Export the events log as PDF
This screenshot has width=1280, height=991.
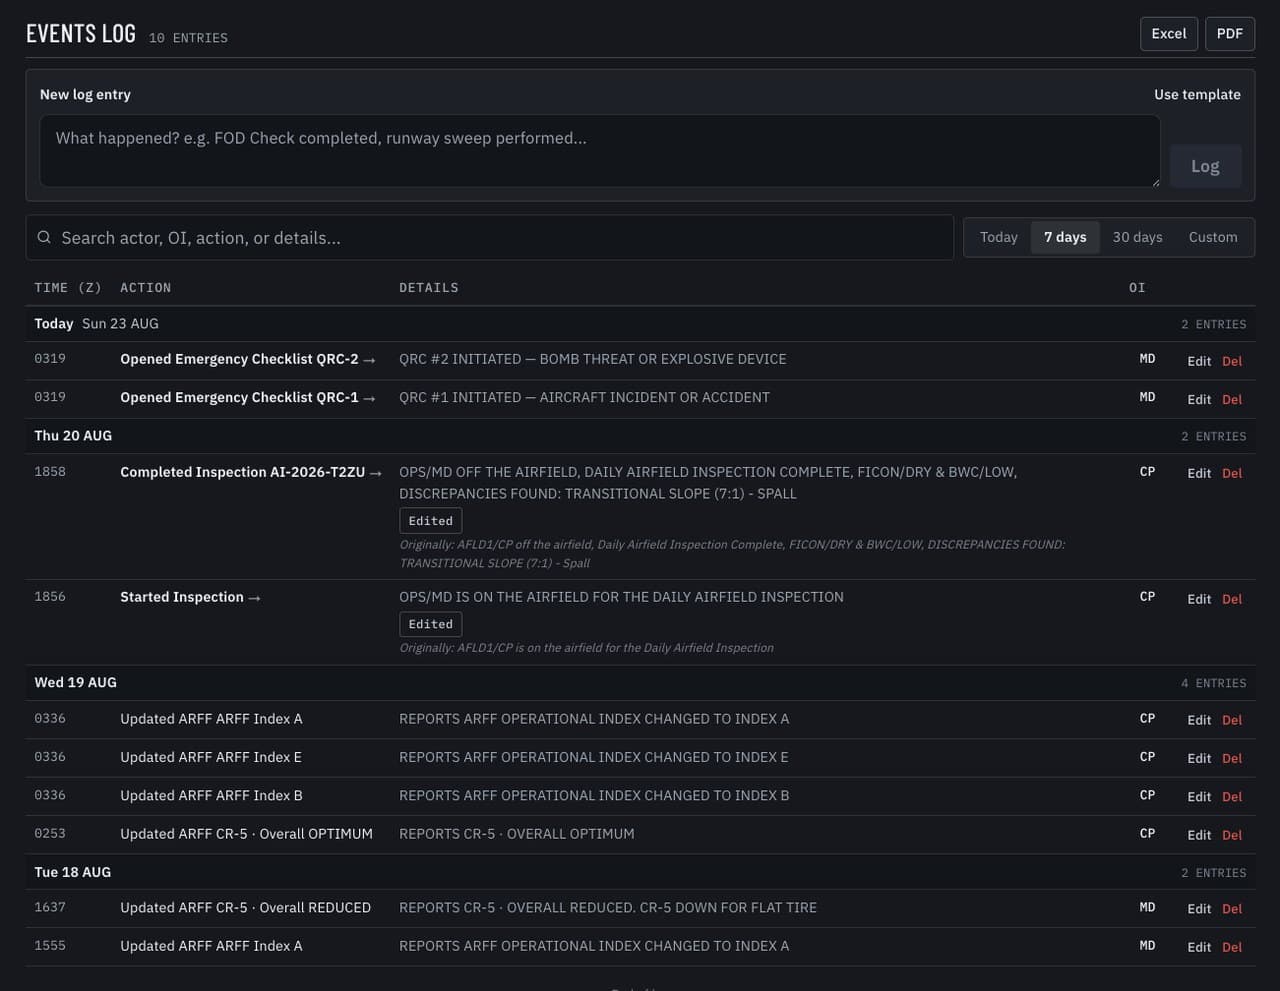point(1229,34)
